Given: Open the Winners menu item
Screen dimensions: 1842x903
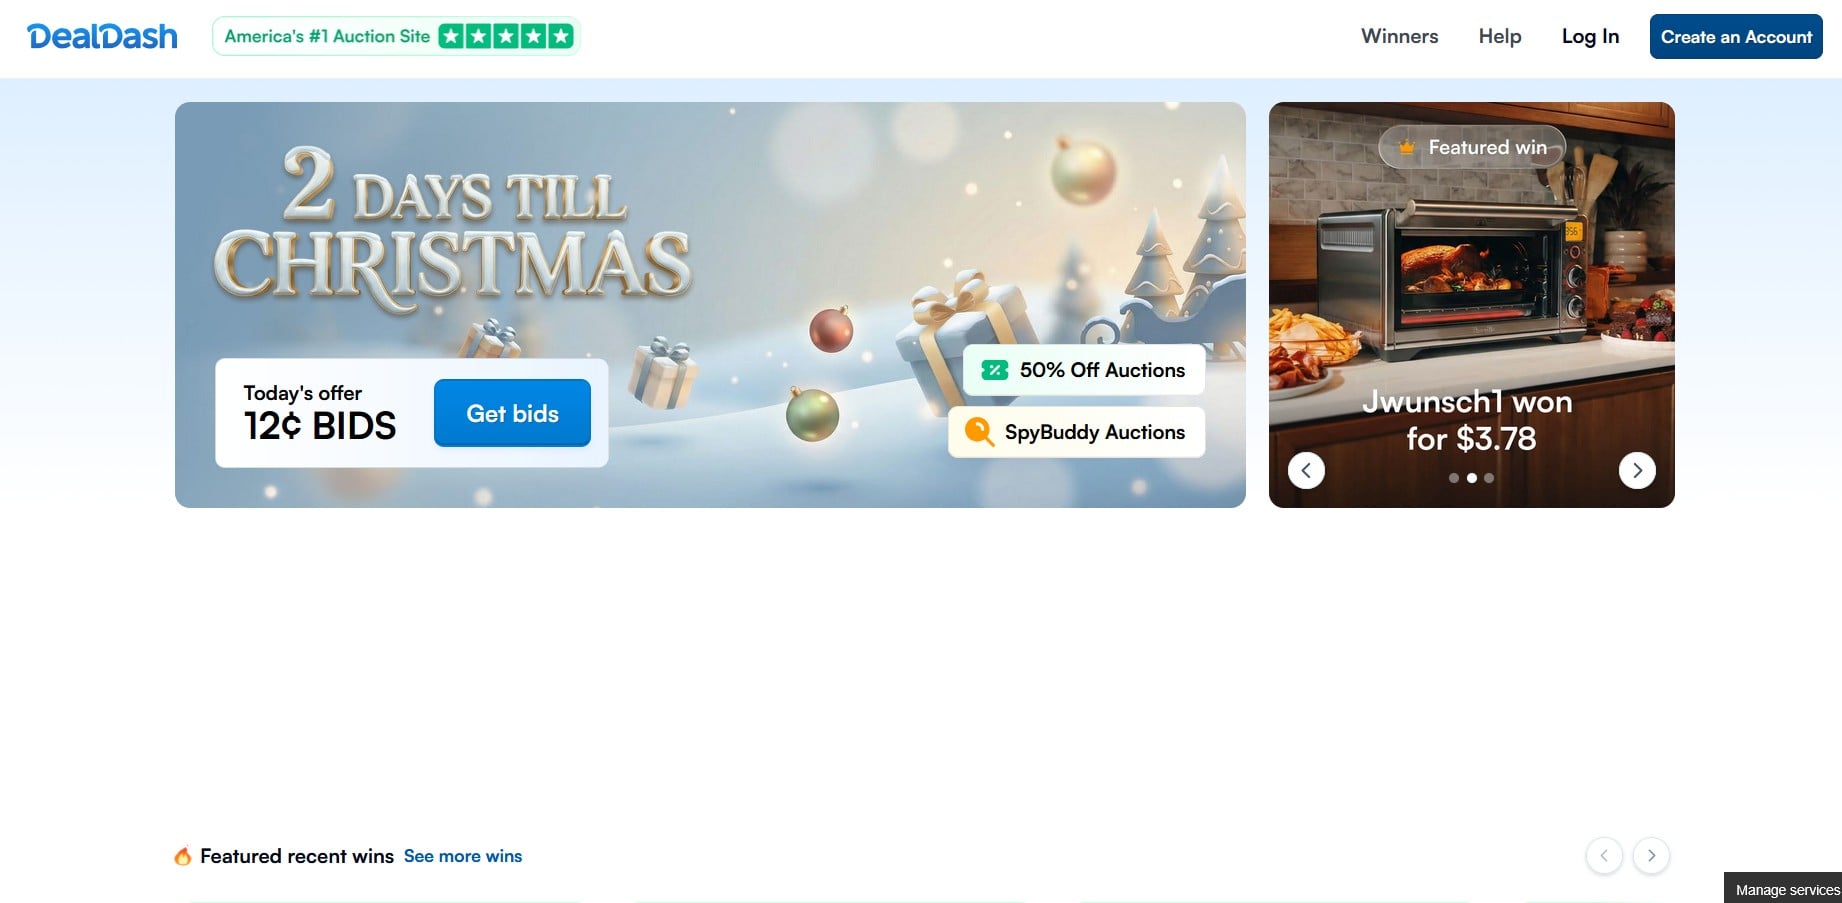Looking at the screenshot, I should point(1399,36).
